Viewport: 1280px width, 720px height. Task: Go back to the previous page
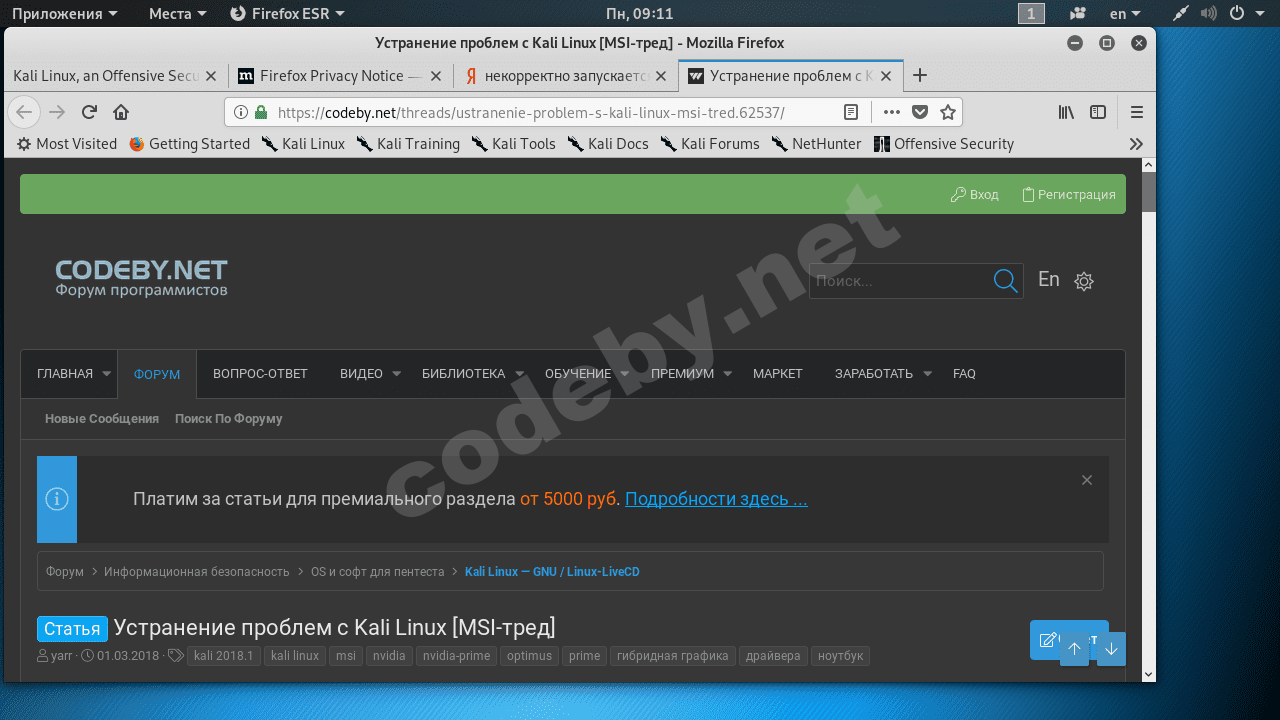click(x=24, y=112)
